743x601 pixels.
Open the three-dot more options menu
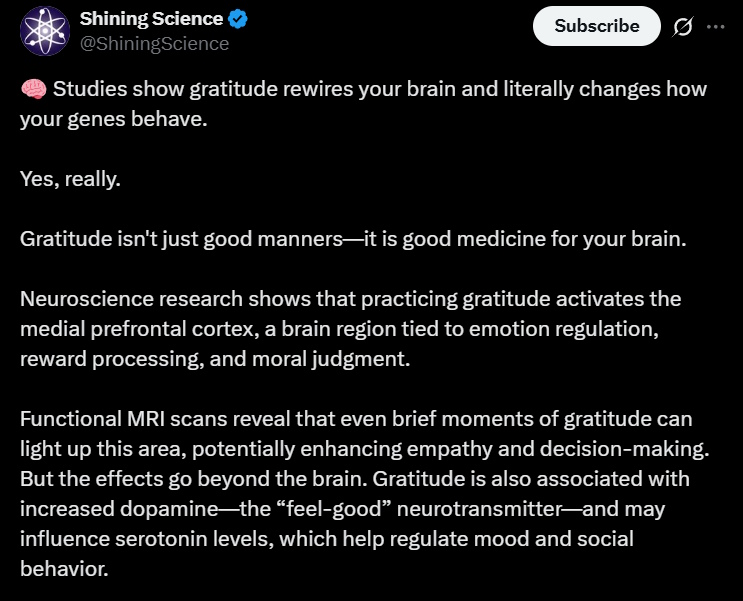click(715, 27)
